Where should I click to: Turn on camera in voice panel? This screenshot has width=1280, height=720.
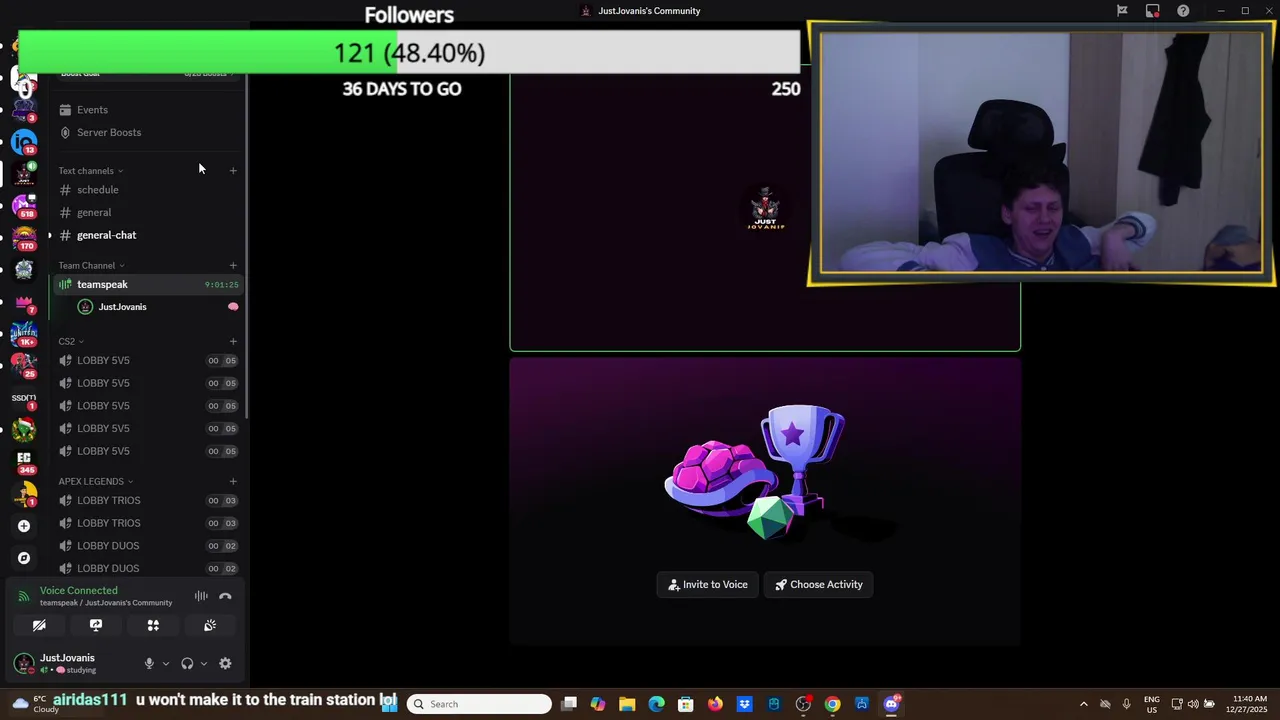point(39,625)
